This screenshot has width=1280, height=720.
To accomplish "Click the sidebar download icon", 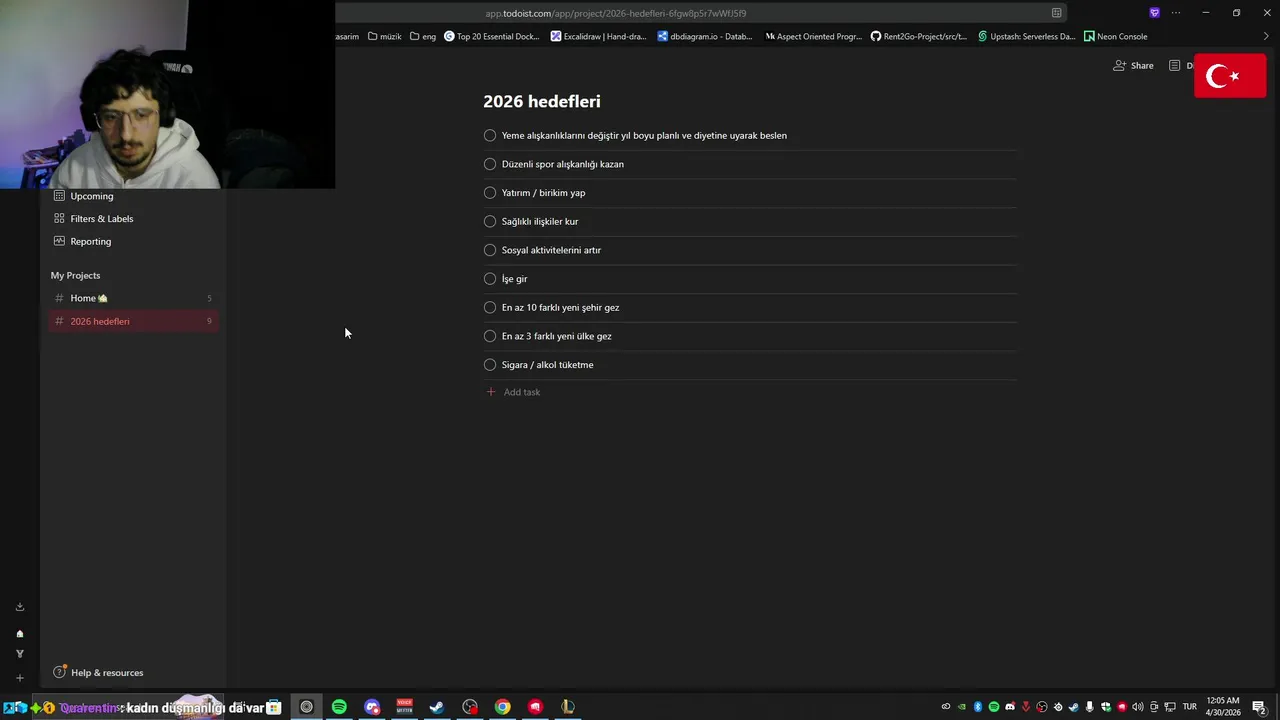I will point(19,607).
